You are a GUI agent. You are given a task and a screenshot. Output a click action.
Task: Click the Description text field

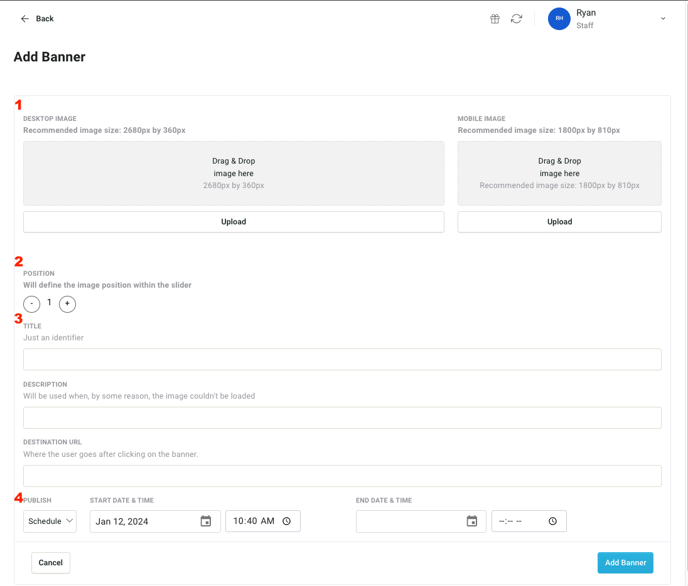point(342,418)
